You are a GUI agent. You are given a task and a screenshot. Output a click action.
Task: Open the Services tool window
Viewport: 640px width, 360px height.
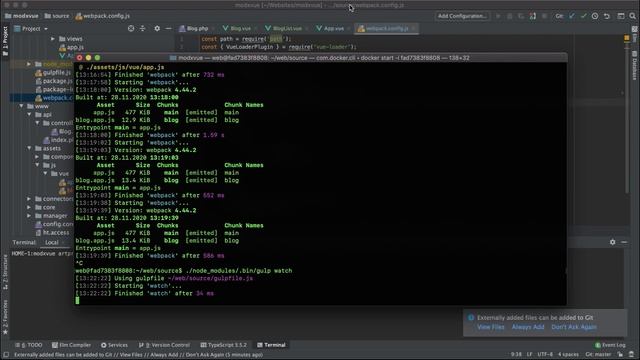[x=114, y=345]
